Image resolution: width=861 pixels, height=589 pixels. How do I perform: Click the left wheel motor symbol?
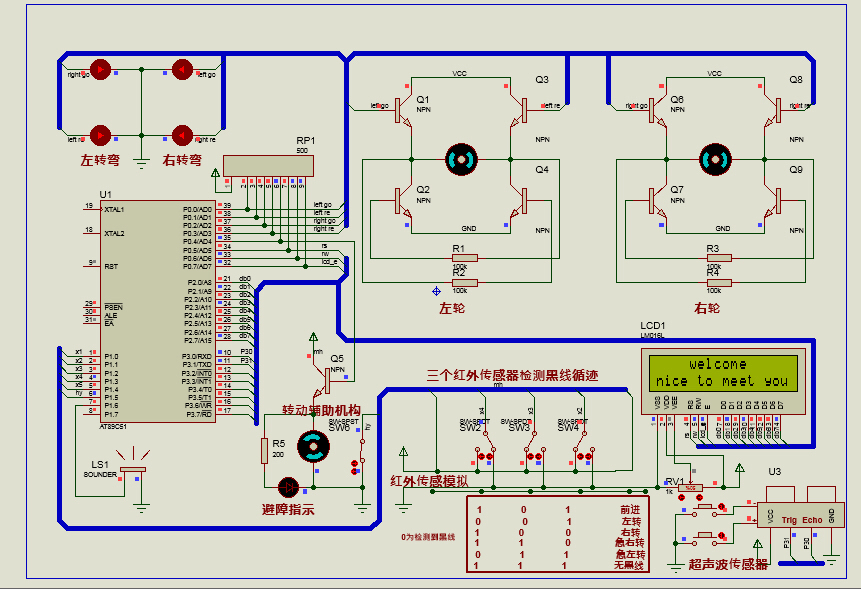click(x=461, y=160)
